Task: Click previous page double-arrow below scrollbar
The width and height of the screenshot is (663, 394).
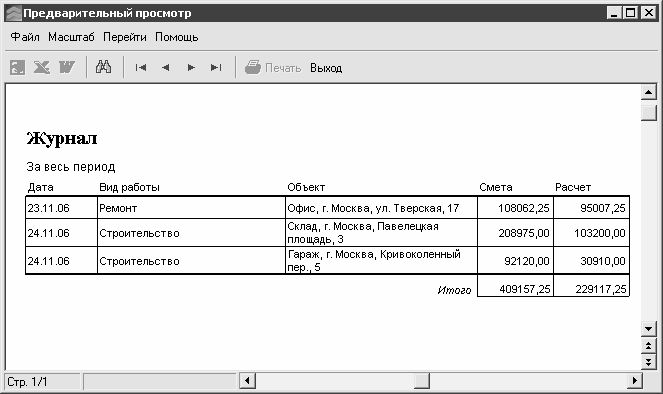Action: [649, 345]
